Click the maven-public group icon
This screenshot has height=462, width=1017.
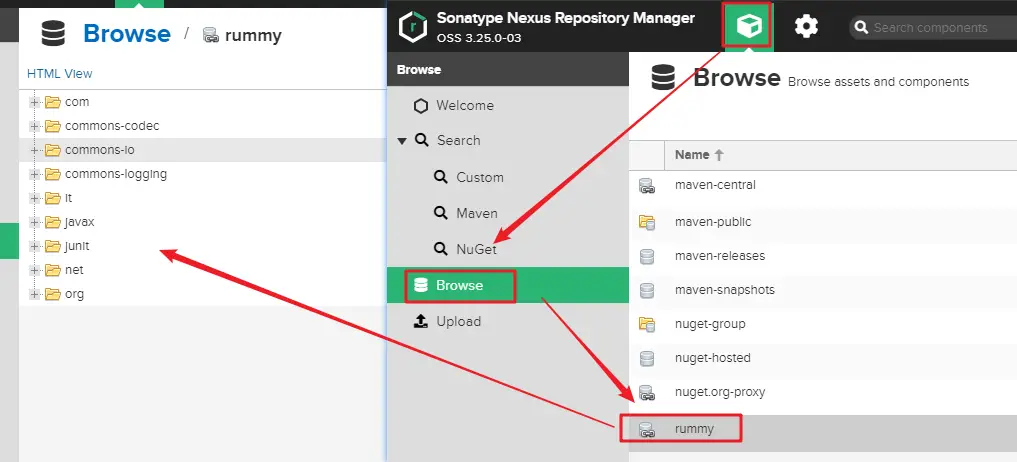point(647,223)
